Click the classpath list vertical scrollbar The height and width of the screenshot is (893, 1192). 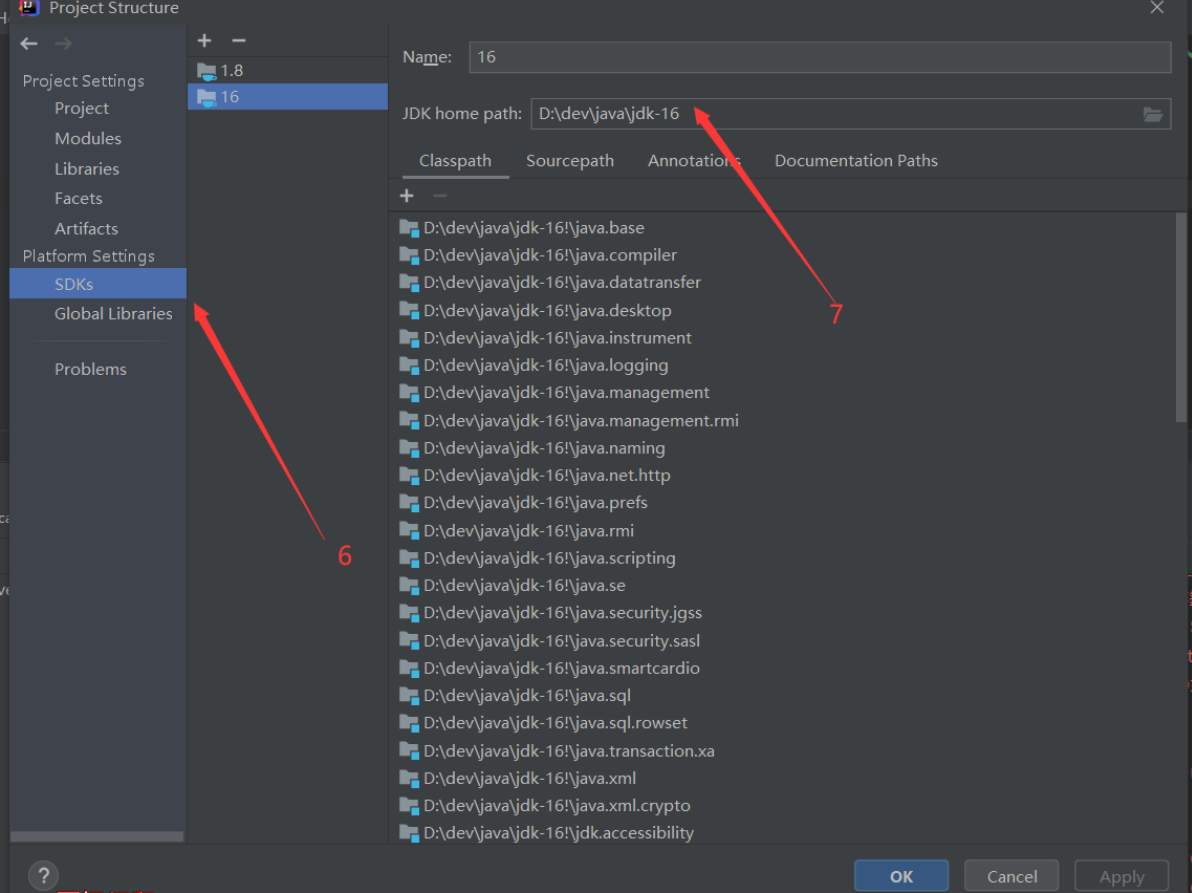coord(1181,318)
